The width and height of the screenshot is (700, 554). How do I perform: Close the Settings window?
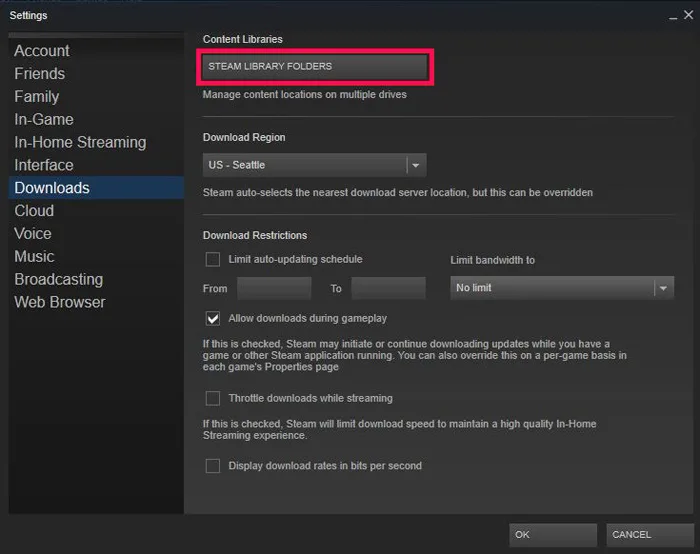[689, 15]
